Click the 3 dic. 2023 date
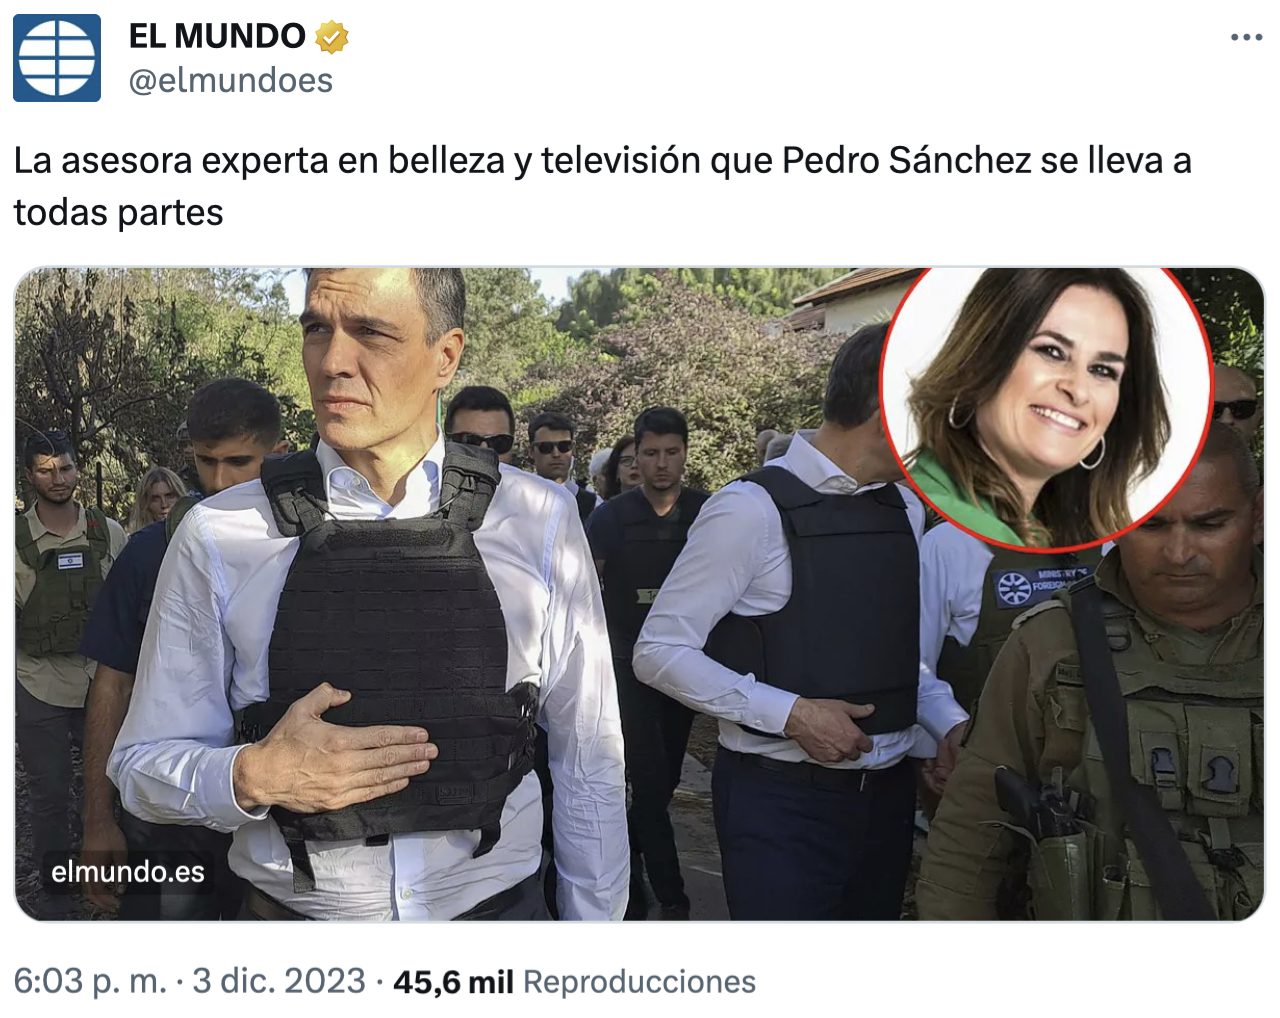This screenshot has height=1018, width=1280. [279, 981]
